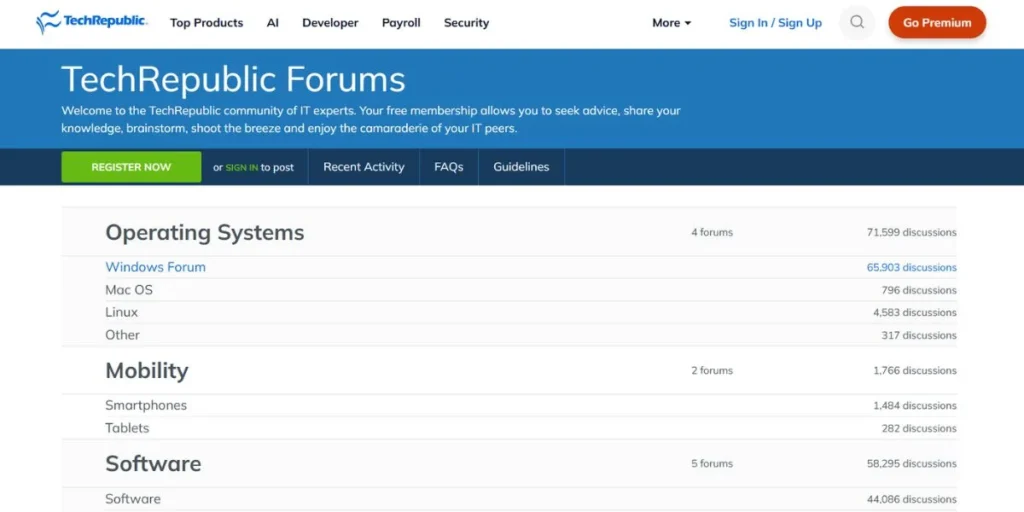Screen dimensions: 1024x512
Task: Click the 796 discussions count
Action: tap(919, 291)
